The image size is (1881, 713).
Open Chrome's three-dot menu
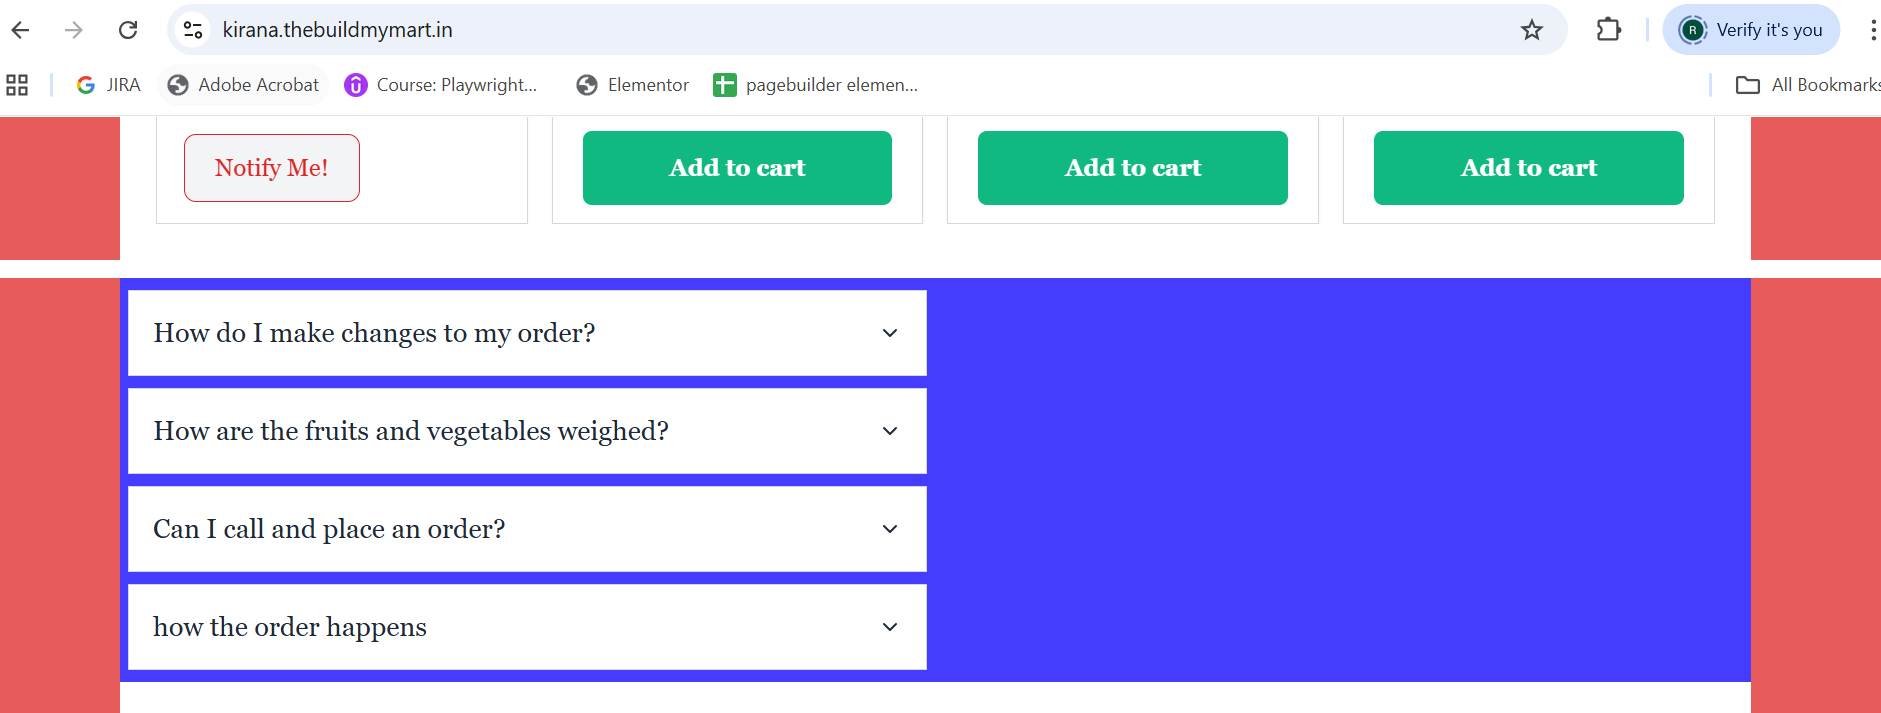pos(1872,30)
